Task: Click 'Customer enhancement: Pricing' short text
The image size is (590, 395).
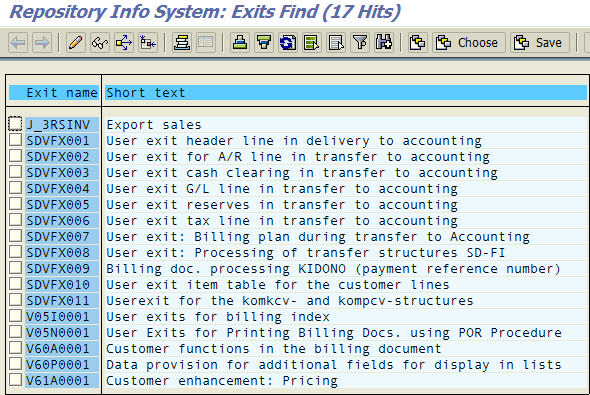Action: tap(222, 380)
